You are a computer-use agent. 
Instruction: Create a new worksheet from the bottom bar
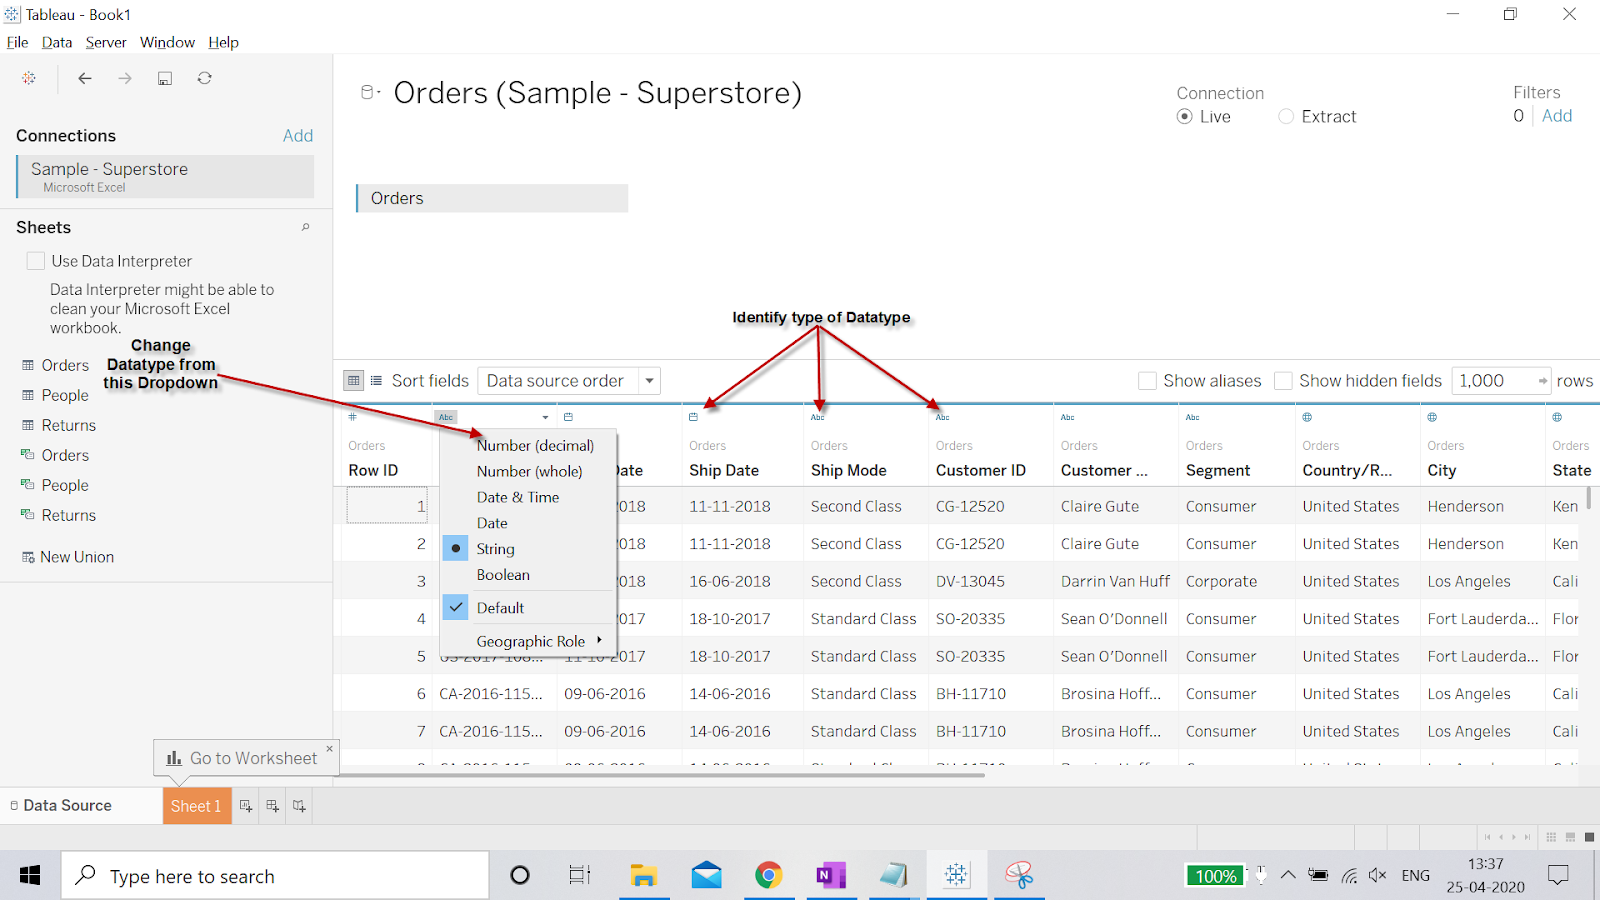245,805
